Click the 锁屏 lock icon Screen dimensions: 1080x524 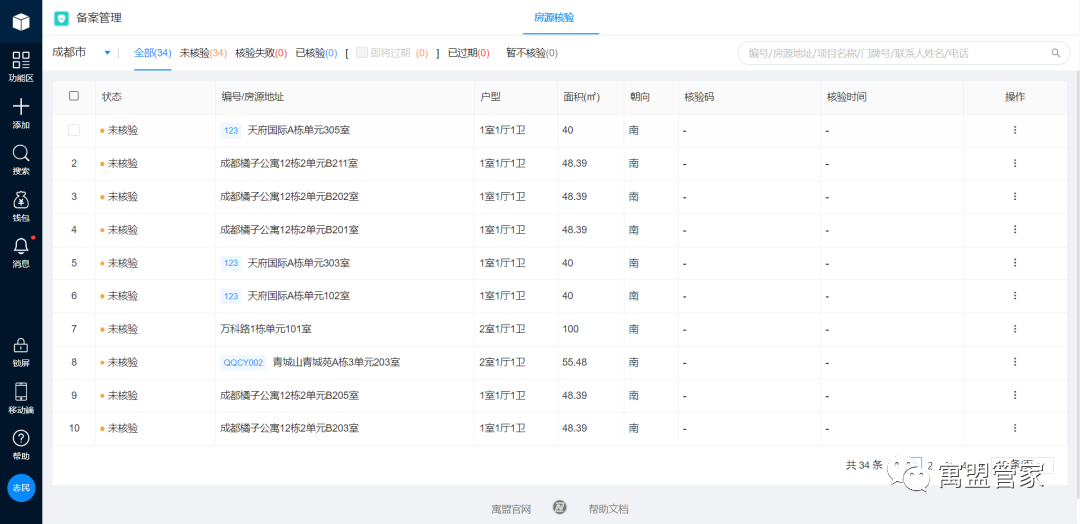pos(21,345)
